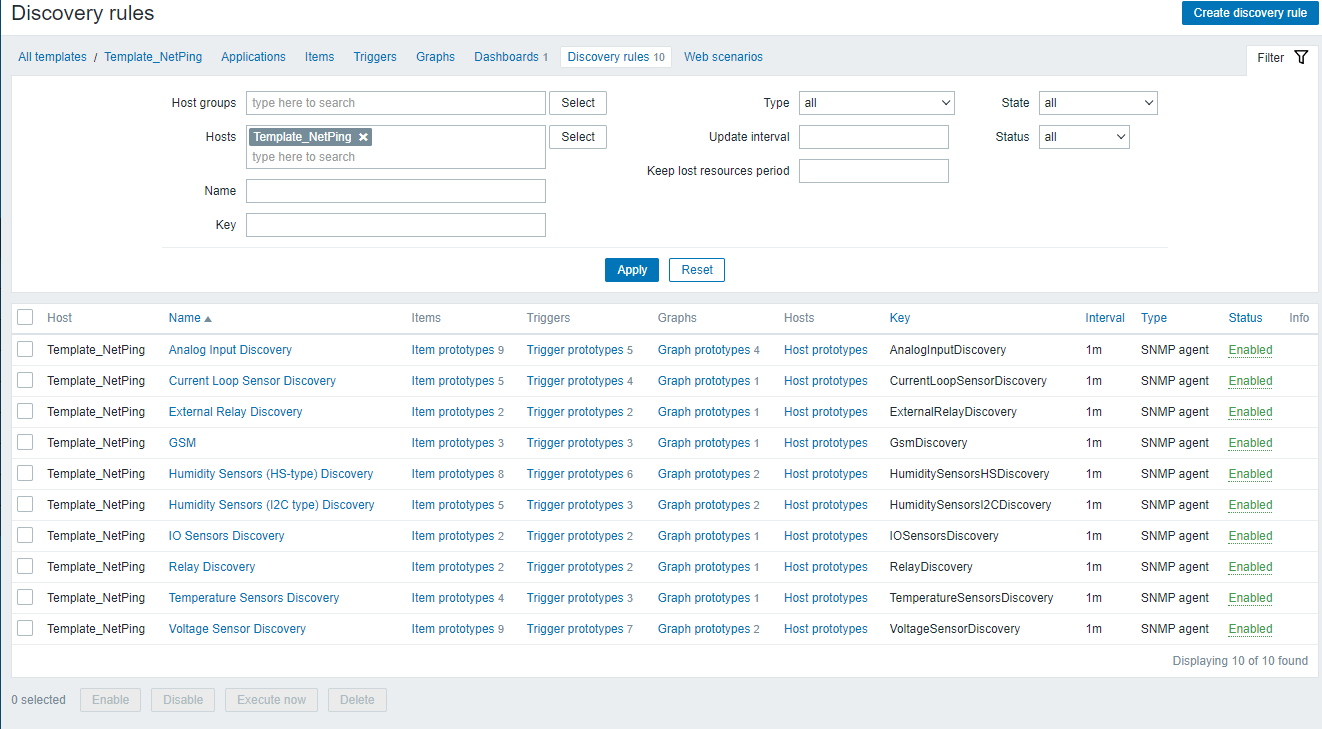
Task: Expand the State dropdown
Action: (1097, 103)
